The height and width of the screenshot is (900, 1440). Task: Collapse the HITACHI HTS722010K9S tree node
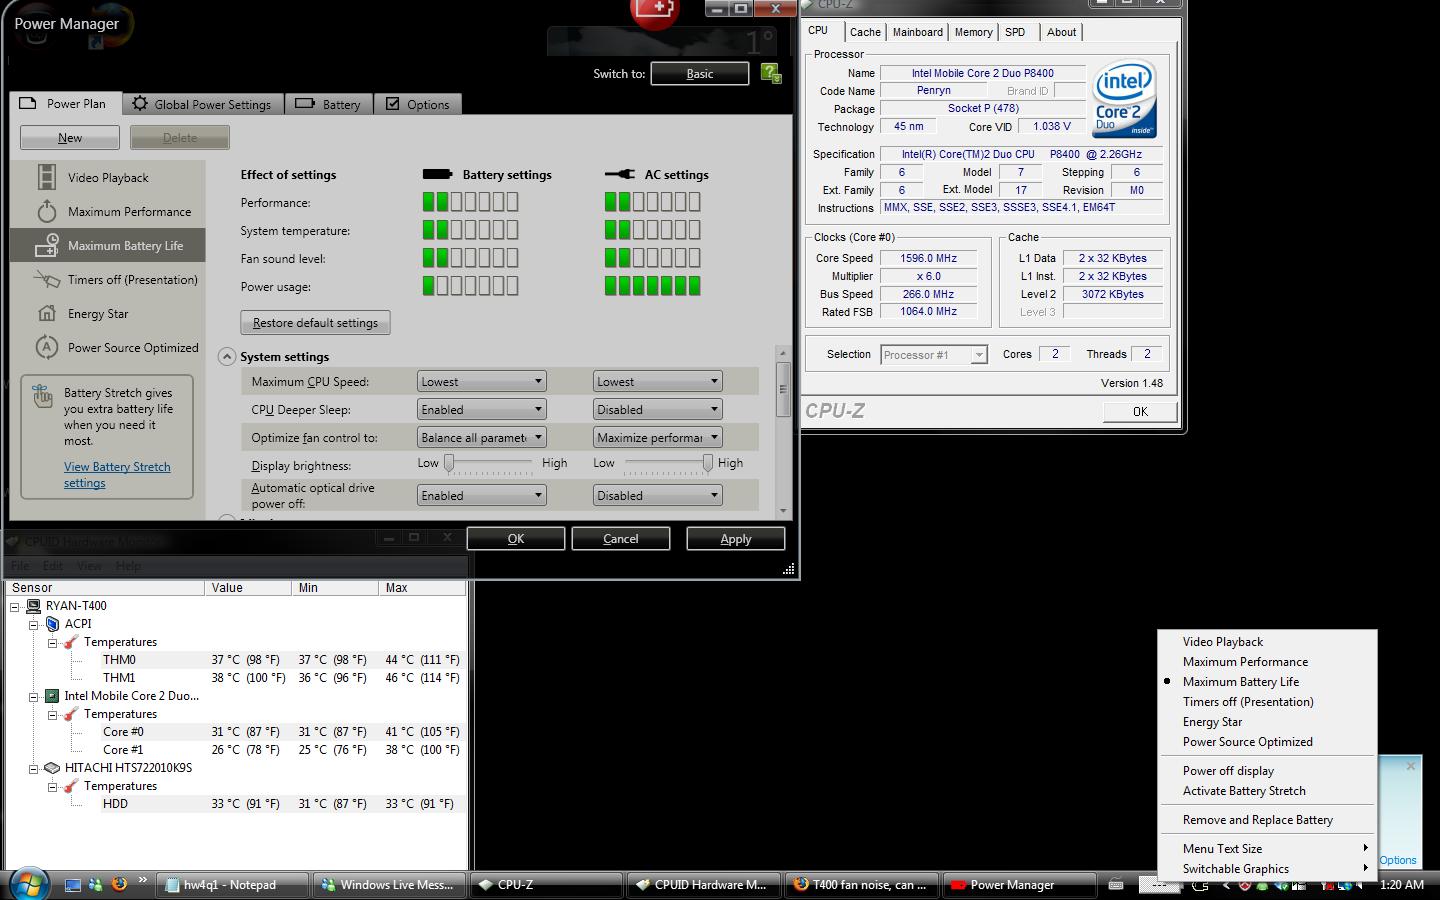point(33,768)
